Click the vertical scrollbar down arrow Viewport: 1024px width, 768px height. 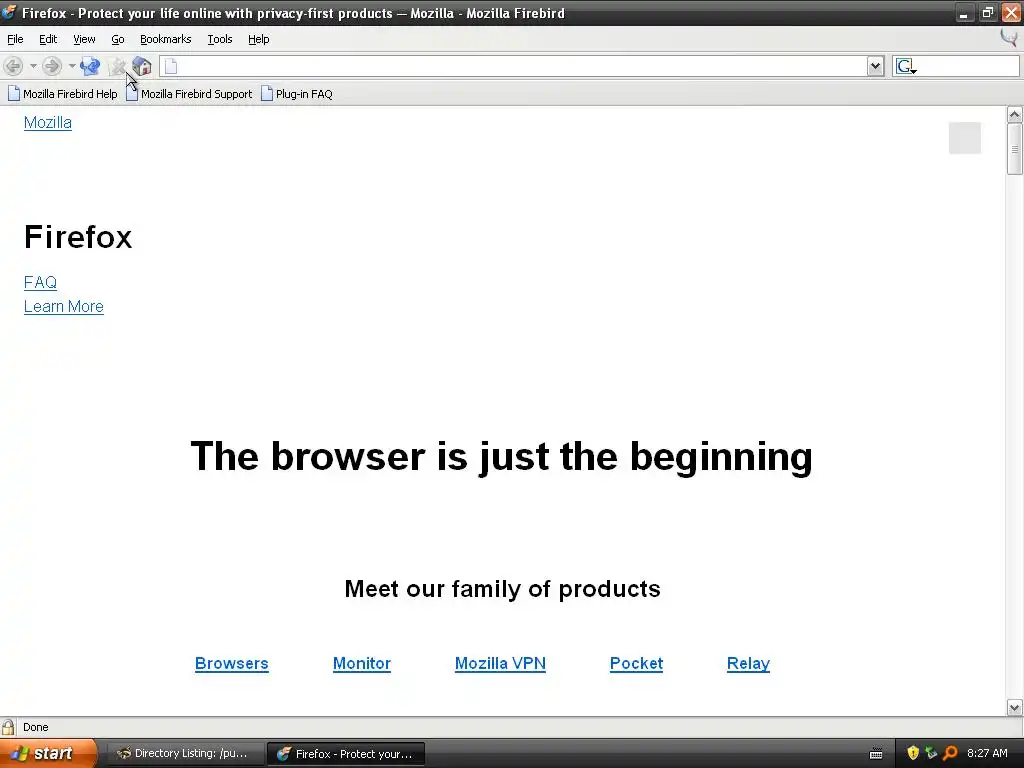1014,707
